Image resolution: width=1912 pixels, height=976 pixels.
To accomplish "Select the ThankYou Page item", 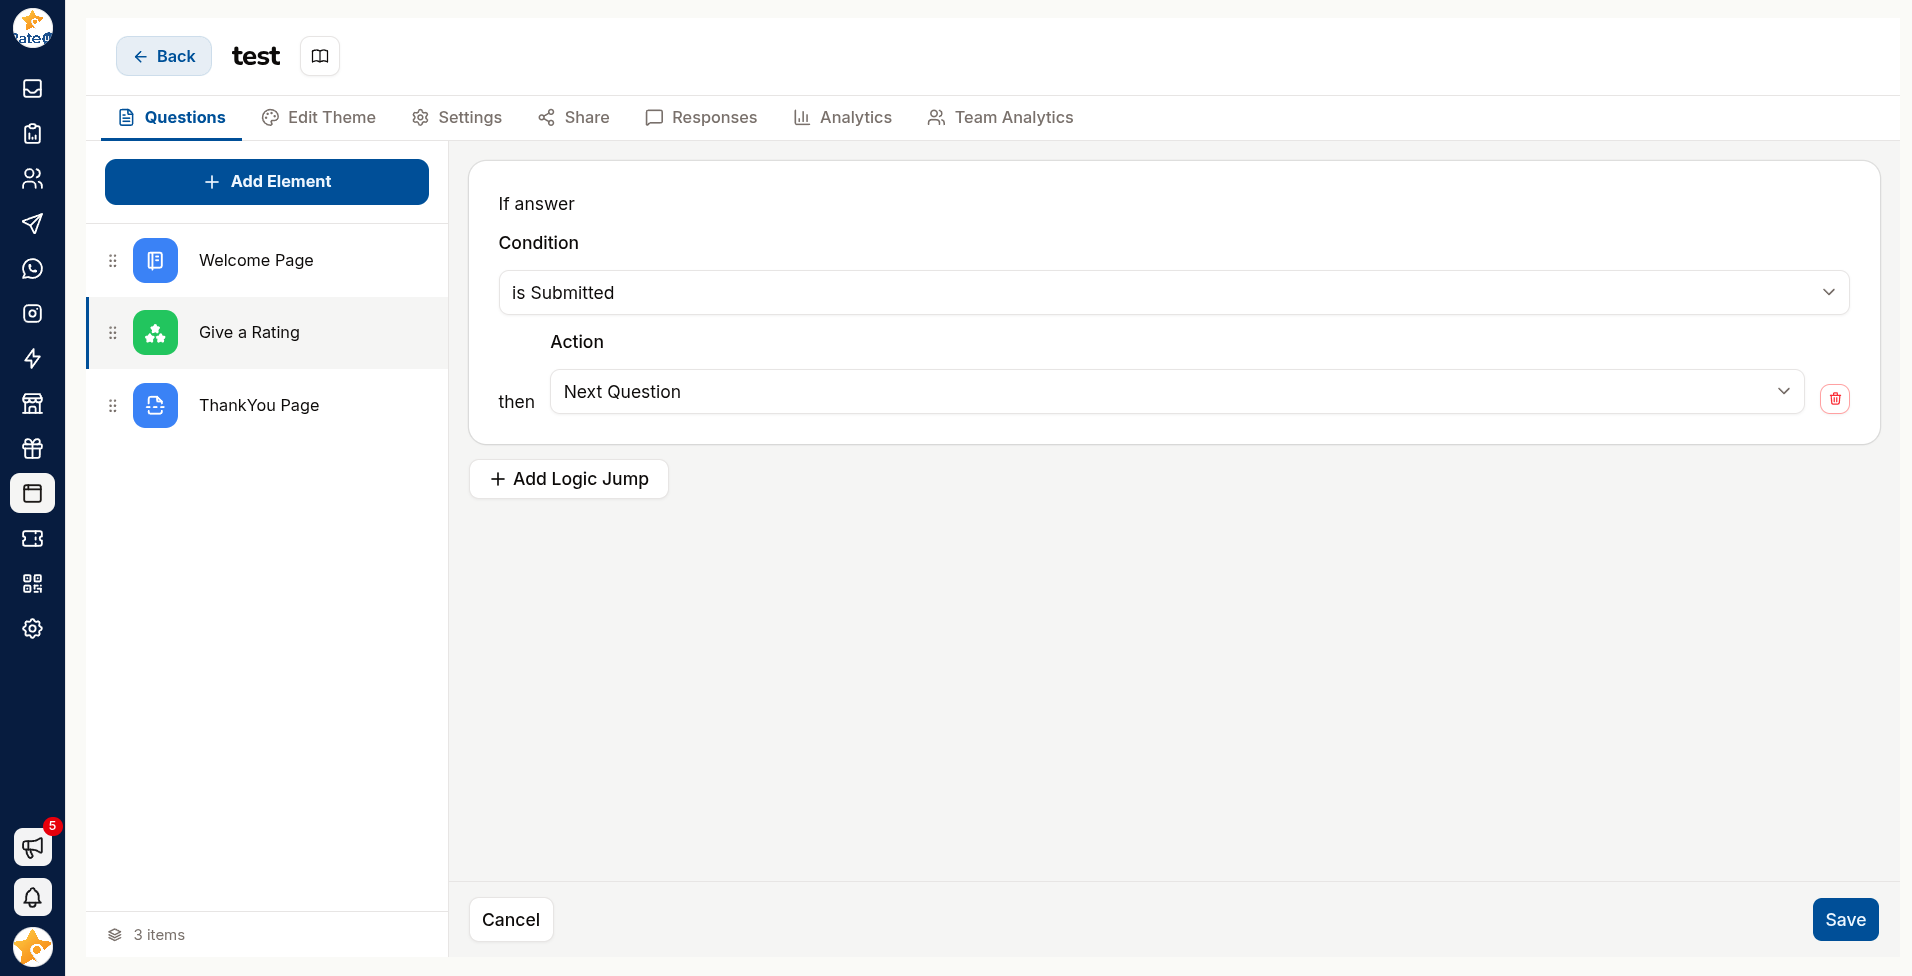I will click(x=267, y=406).
